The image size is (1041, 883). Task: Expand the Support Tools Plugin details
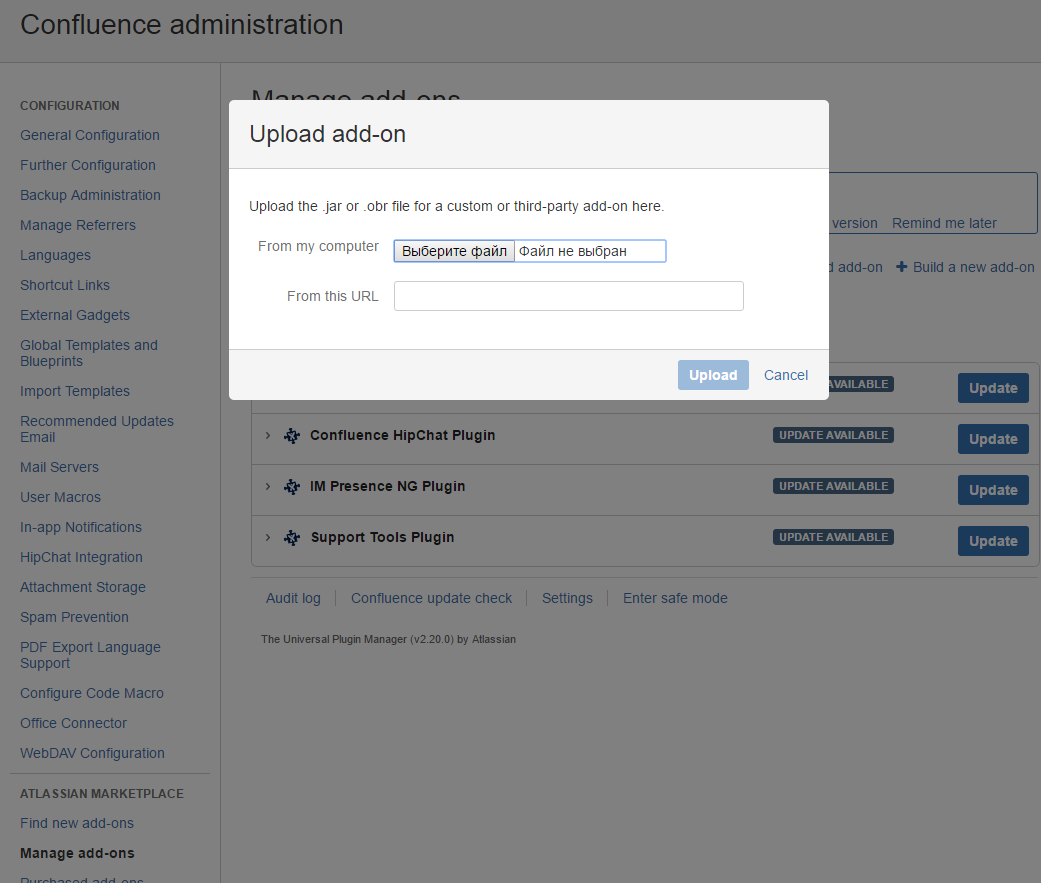(267, 537)
